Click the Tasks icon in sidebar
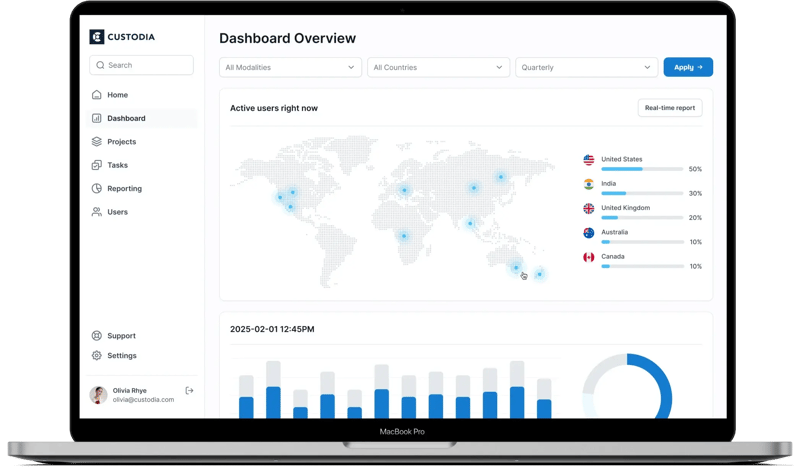Screen dimensions: 800x467 click(97, 165)
